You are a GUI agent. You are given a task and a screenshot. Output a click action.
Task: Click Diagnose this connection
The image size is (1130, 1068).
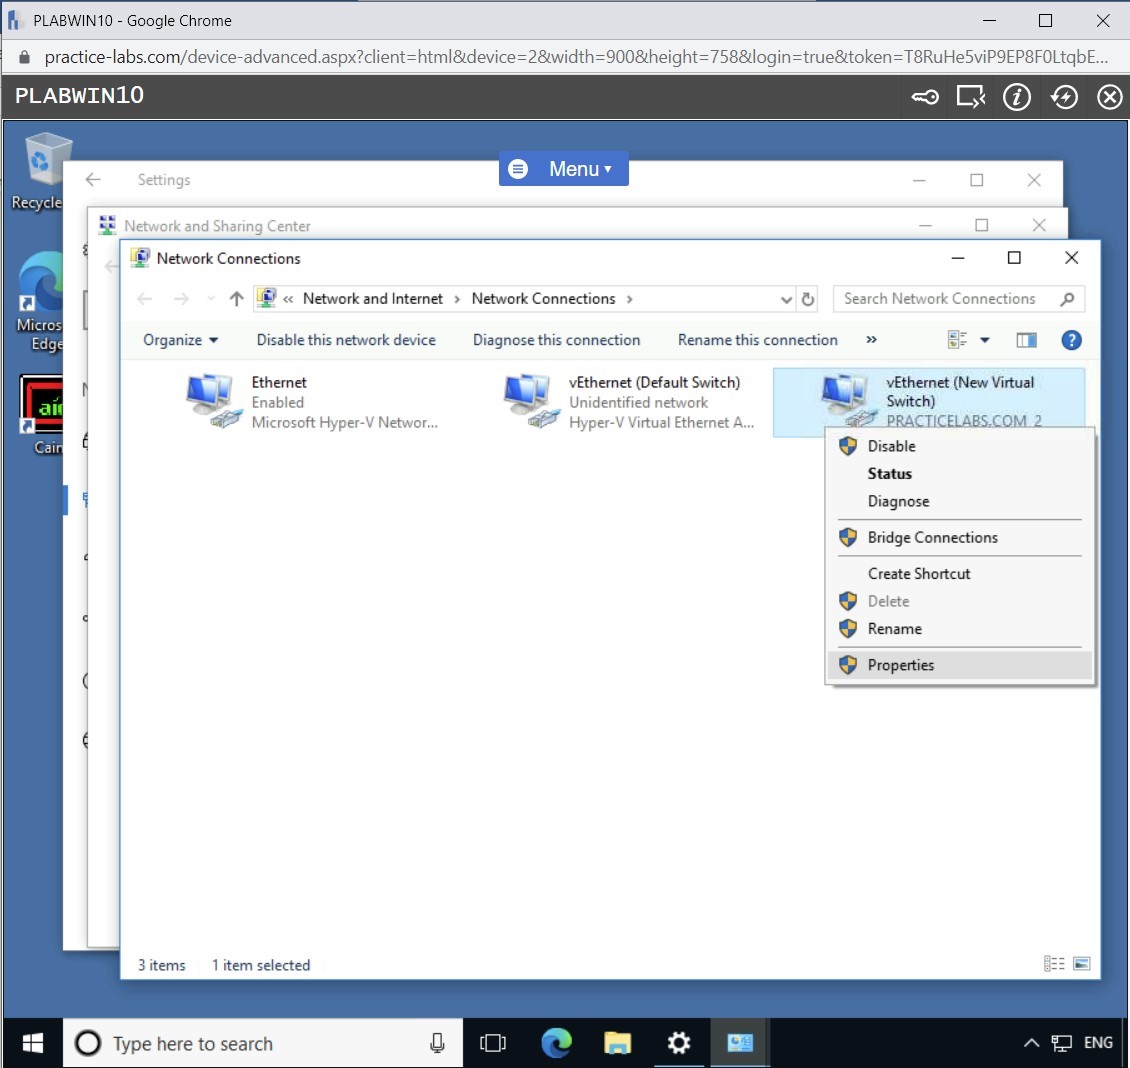click(556, 340)
